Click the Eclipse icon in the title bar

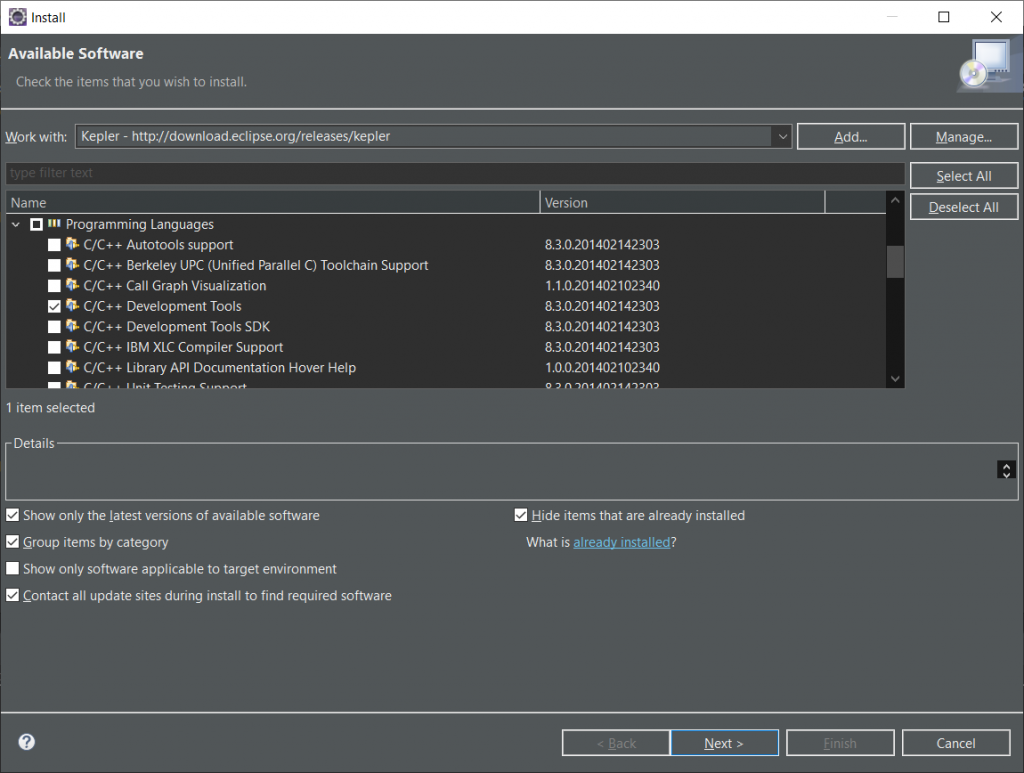tap(17, 17)
